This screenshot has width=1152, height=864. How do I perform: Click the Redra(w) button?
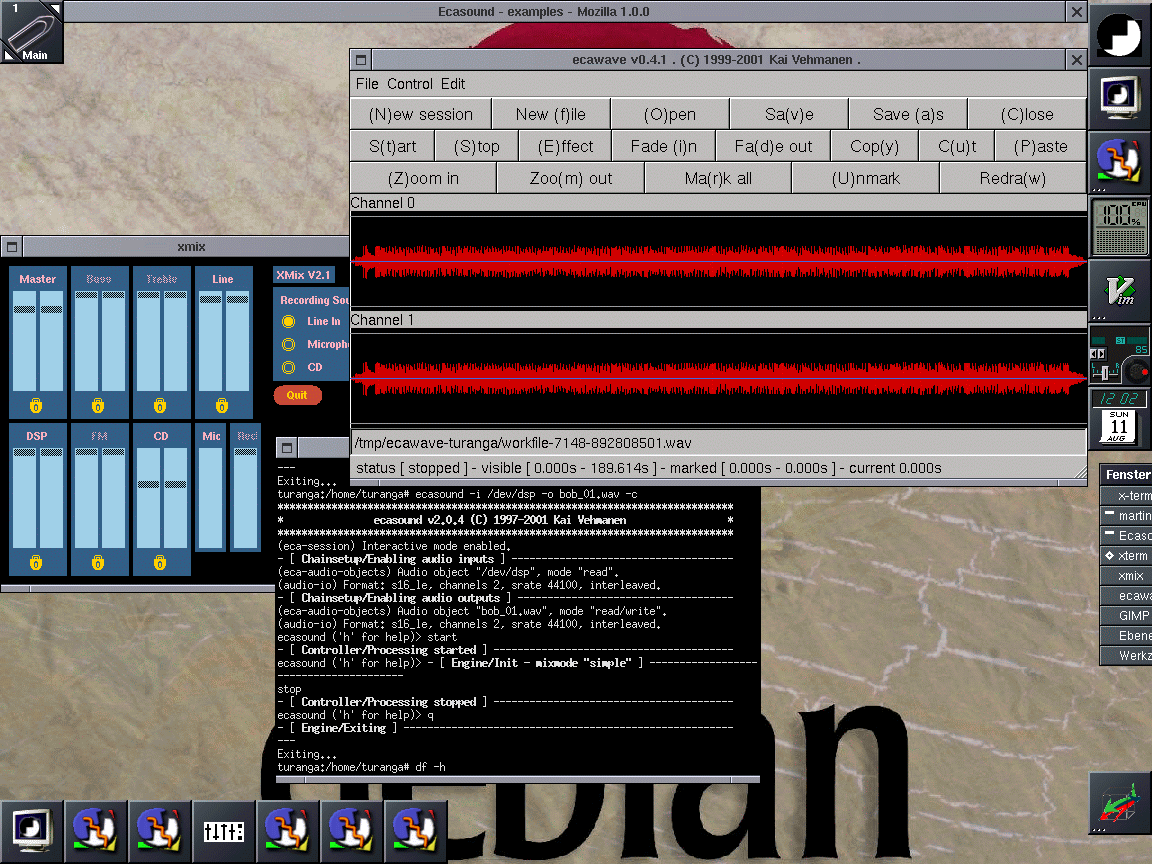click(1012, 179)
